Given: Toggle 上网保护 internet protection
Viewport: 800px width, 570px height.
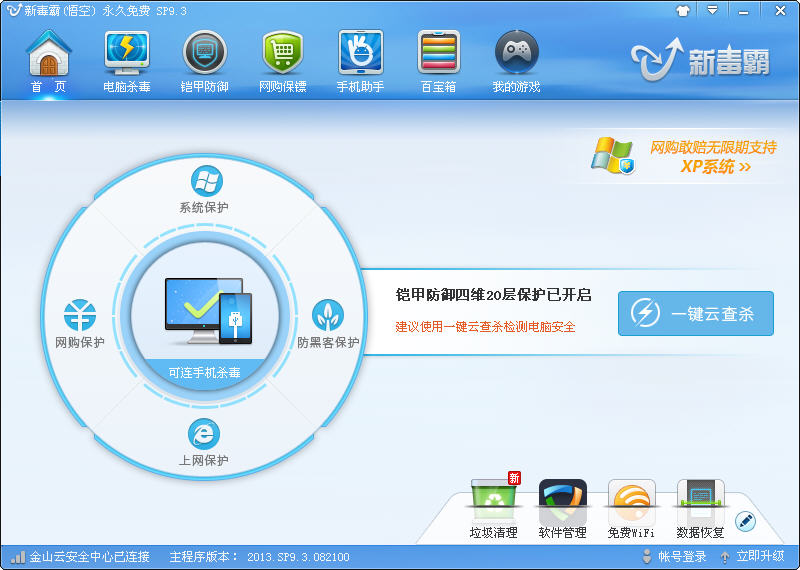Looking at the screenshot, I should [204, 435].
